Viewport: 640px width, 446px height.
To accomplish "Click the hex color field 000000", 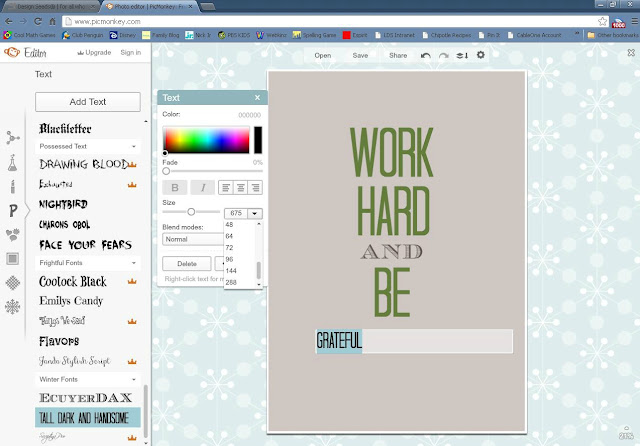I will (249, 115).
